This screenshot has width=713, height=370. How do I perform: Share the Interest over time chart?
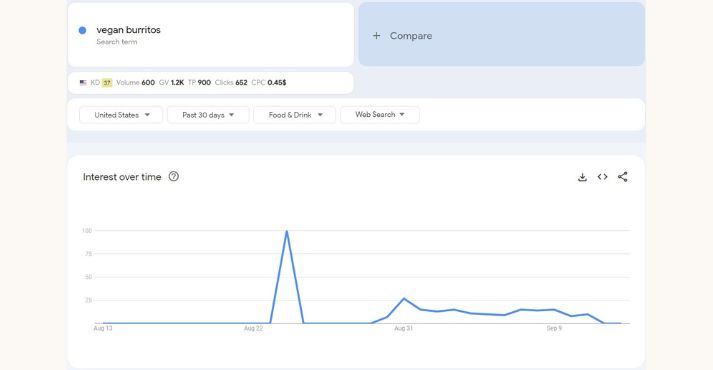pyautogui.click(x=623, y=177)
